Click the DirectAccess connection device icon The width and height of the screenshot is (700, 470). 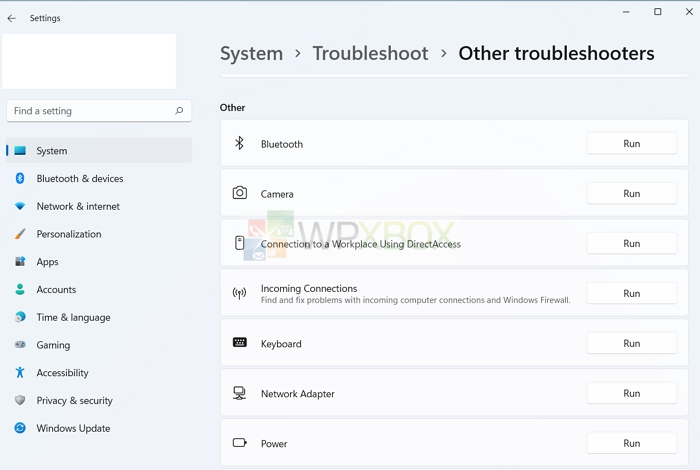[x=240, y=243]
